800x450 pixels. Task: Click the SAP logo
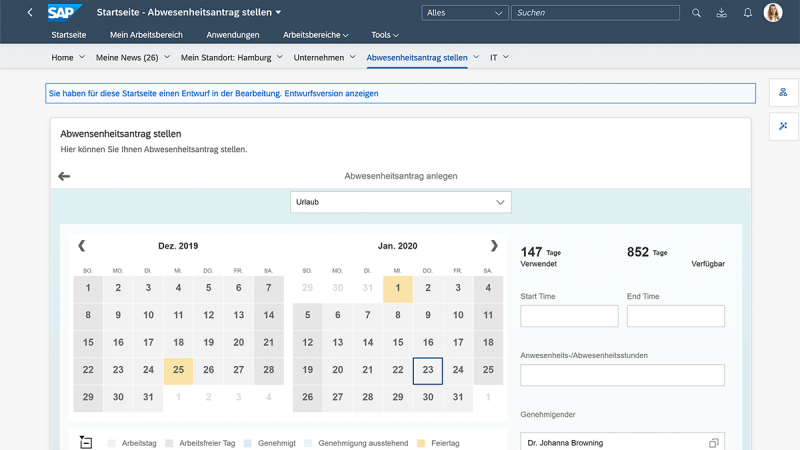point(65,13)
